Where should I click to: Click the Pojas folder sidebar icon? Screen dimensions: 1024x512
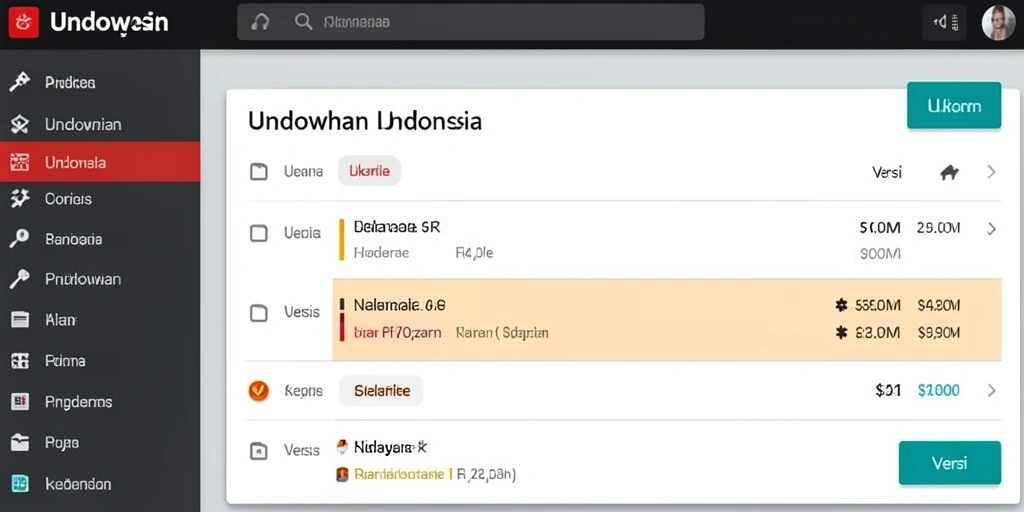tap(20, 443)
